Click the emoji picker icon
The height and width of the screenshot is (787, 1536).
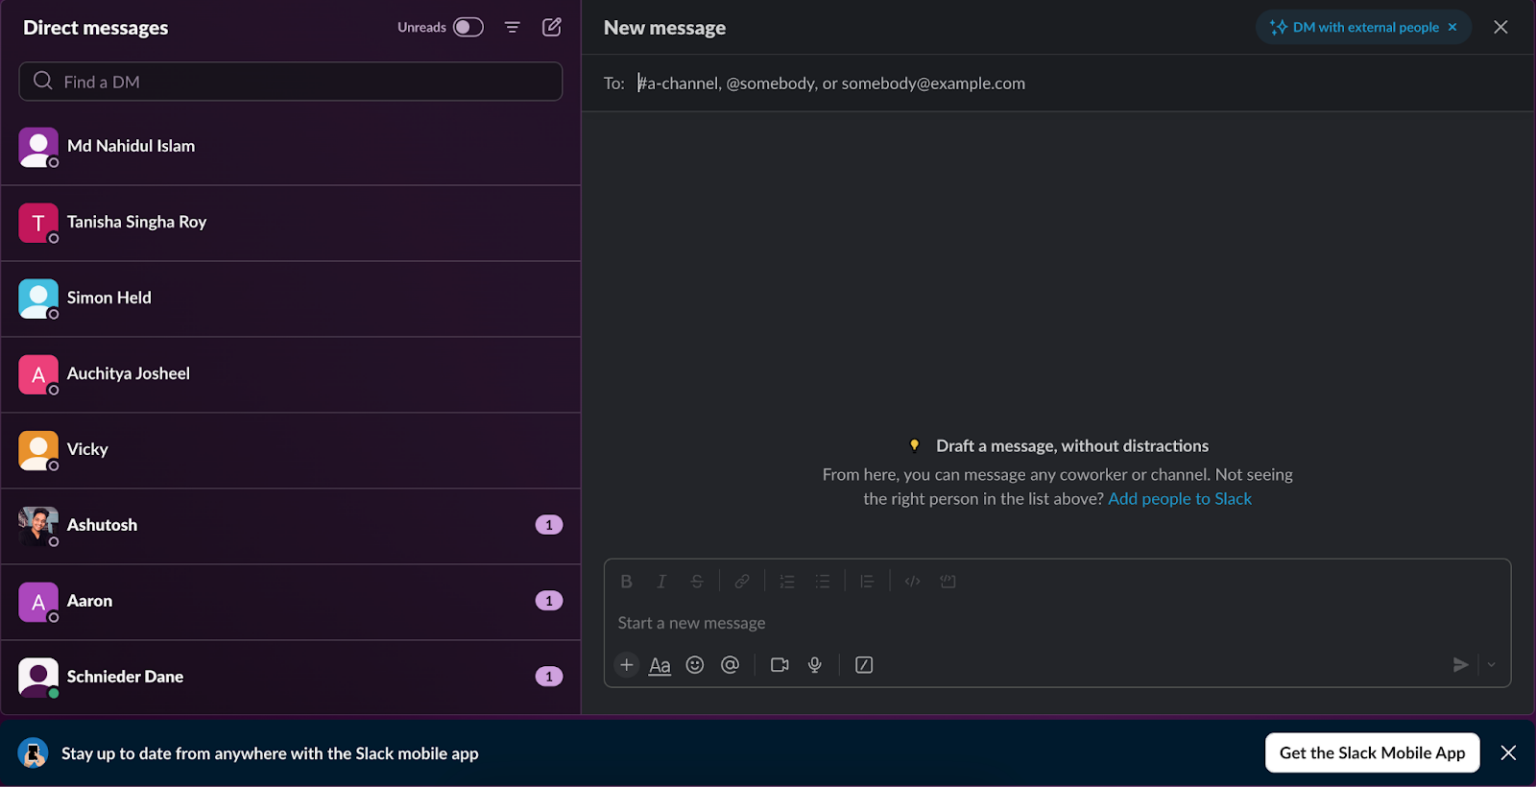pos(695,665)
